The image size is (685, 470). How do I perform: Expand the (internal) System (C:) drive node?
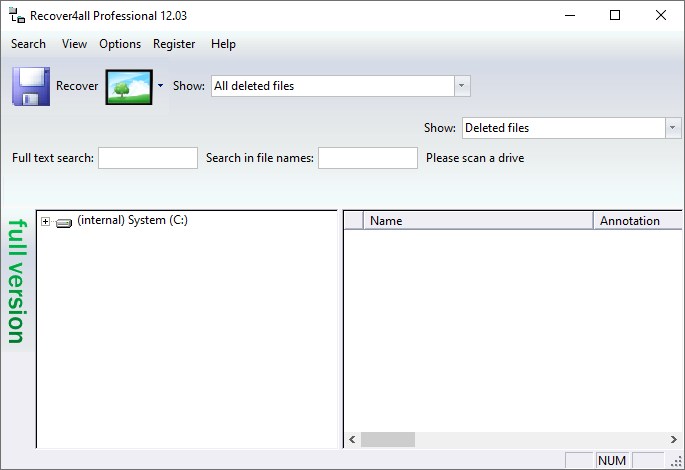click(x=45, y=221)
